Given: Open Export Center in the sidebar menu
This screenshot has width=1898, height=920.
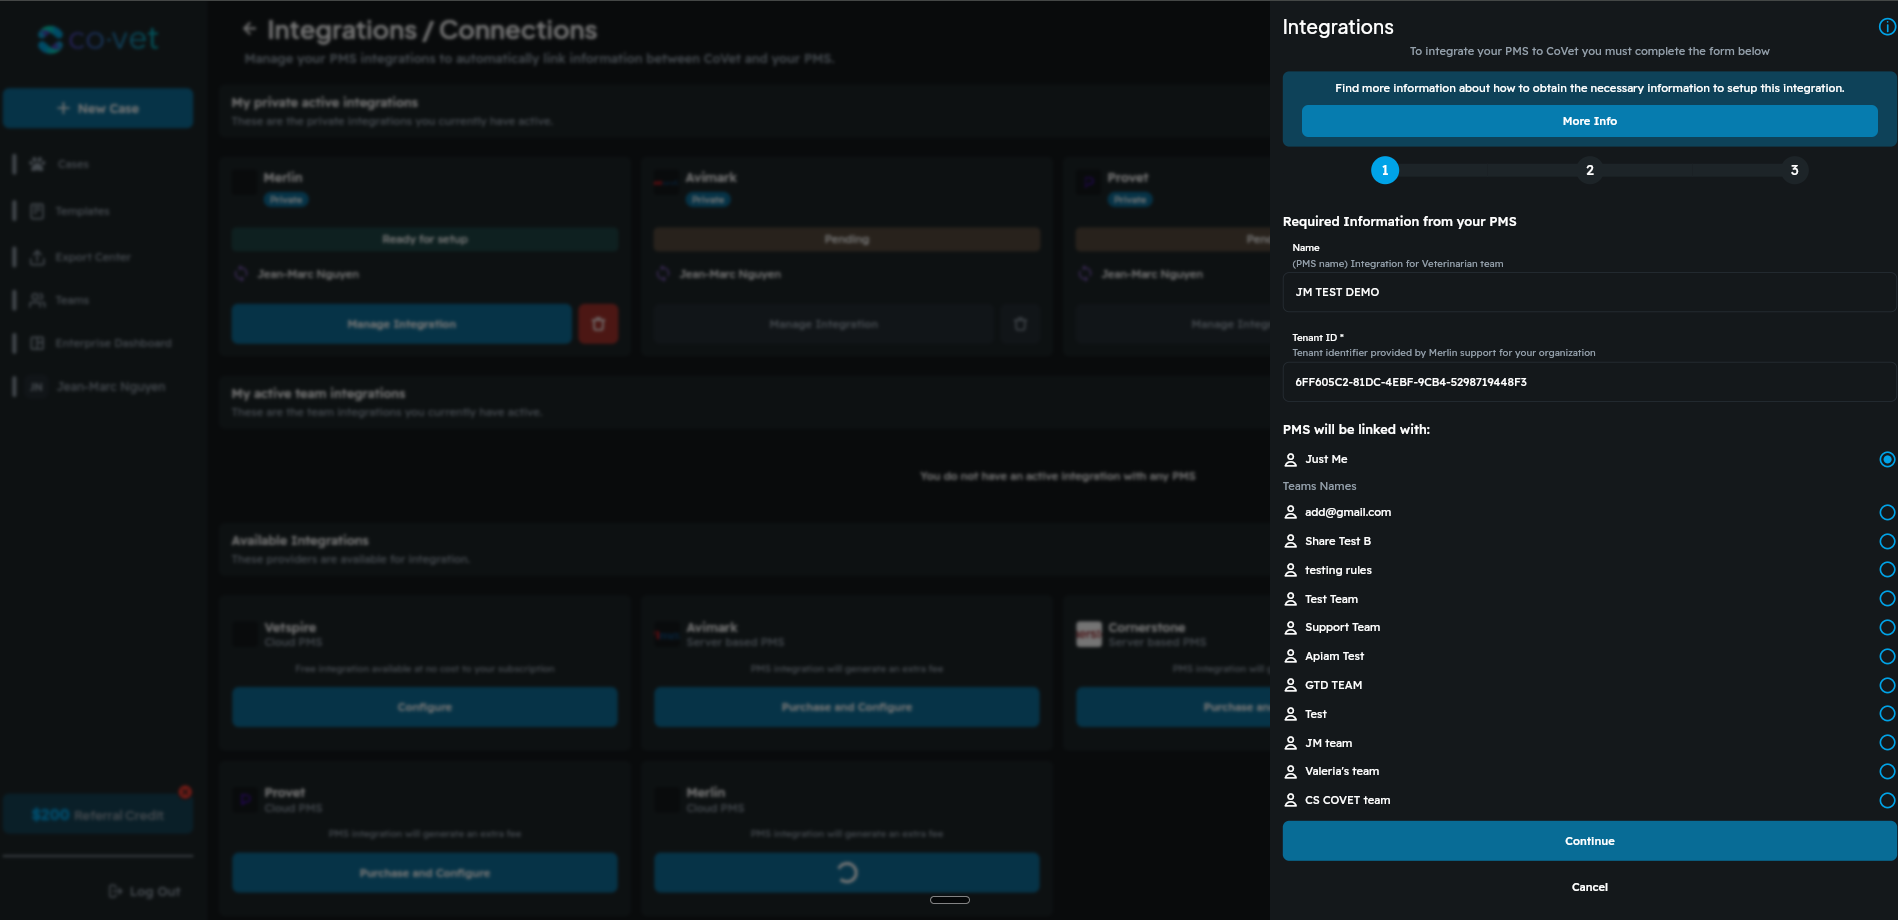Looking at the screenshot, I should point(92,257).
